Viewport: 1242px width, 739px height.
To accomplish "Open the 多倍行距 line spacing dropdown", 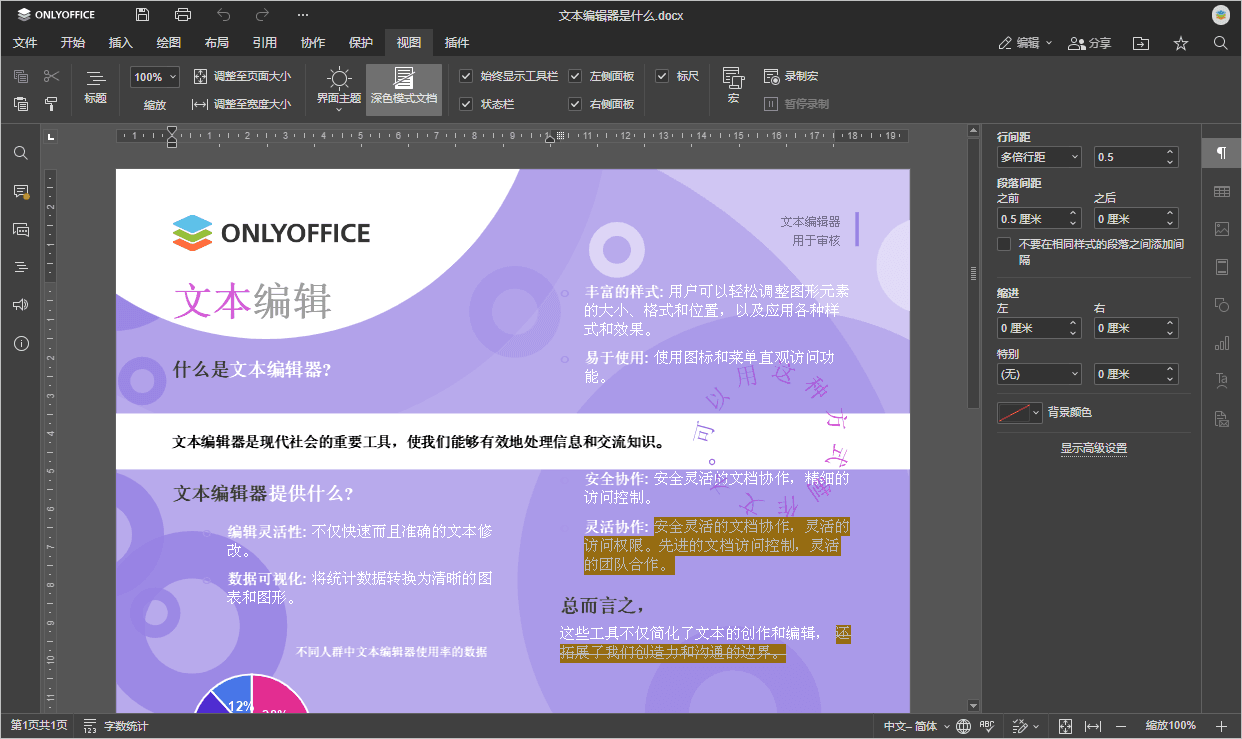I will click(1038, 156).
